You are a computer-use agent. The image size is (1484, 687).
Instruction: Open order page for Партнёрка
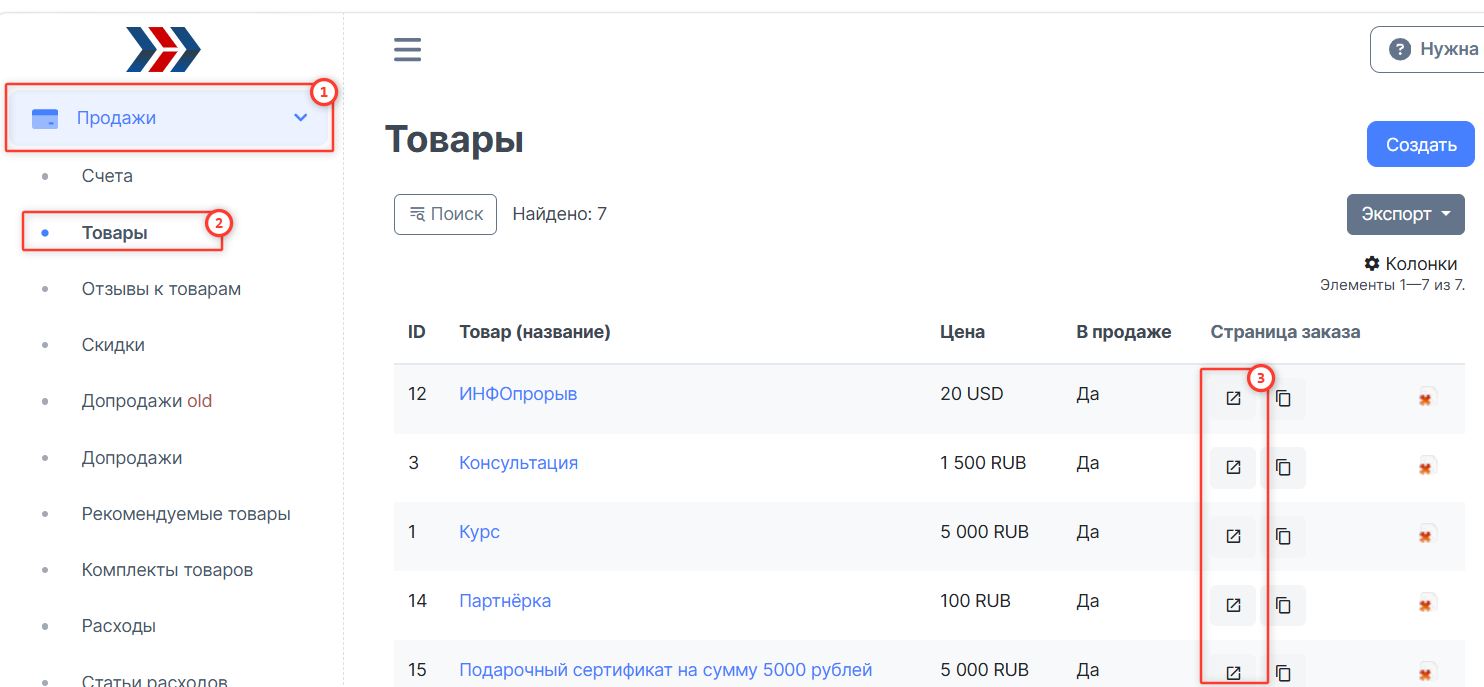(1233, 605)
